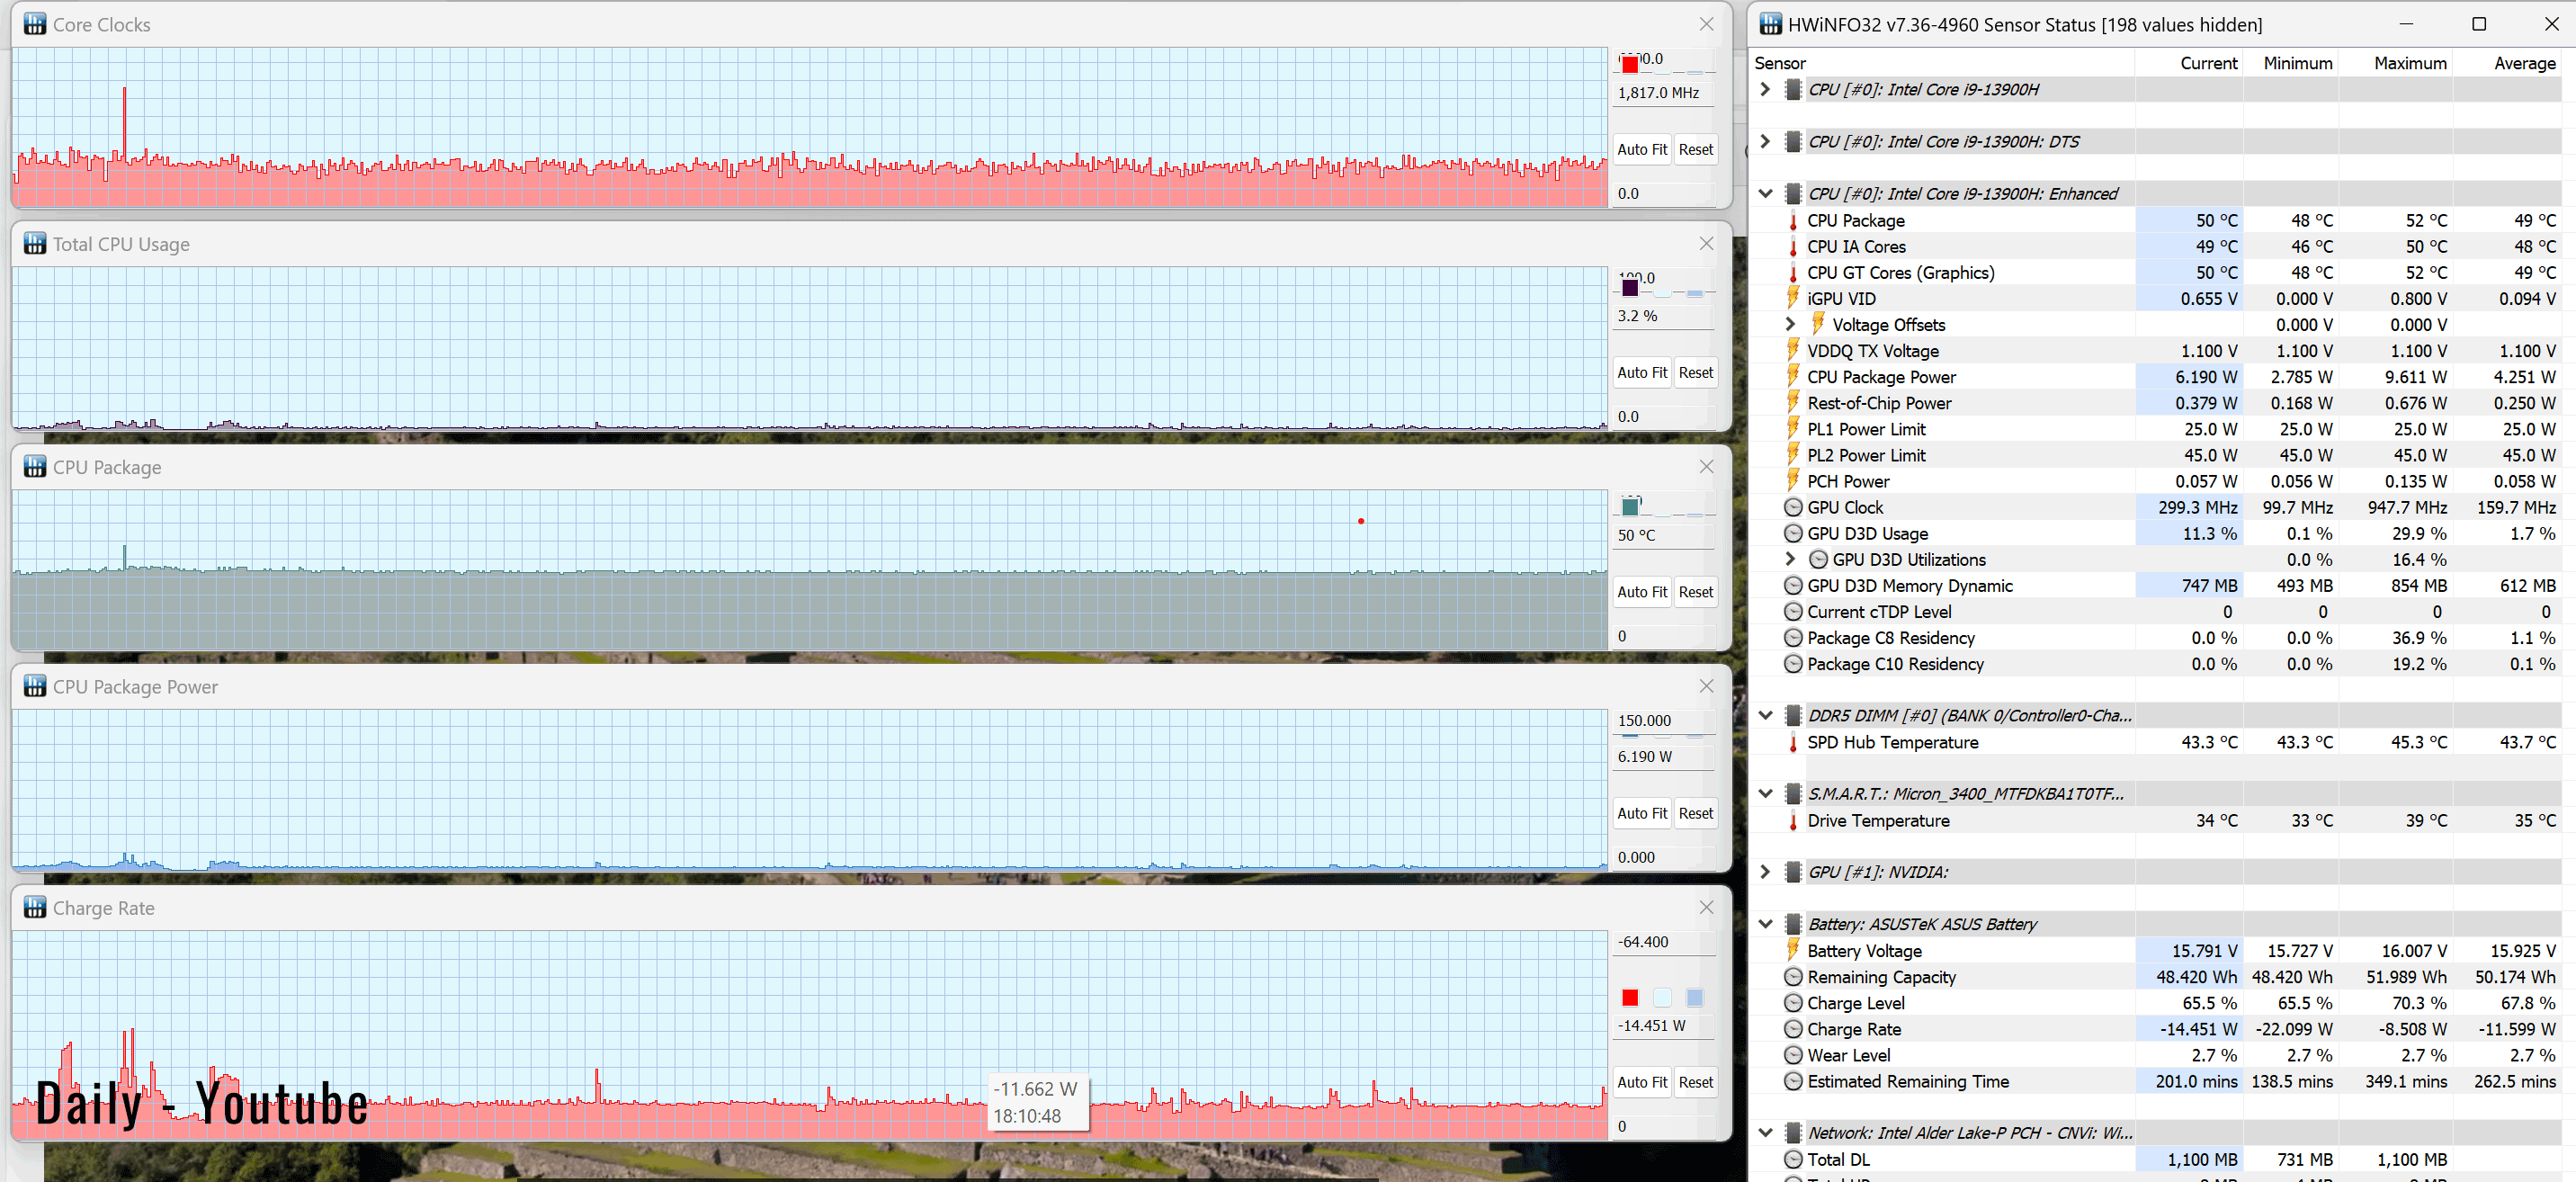Expand the CPU [#0]: Intel Core i9-13900H group

[1766, 89]
